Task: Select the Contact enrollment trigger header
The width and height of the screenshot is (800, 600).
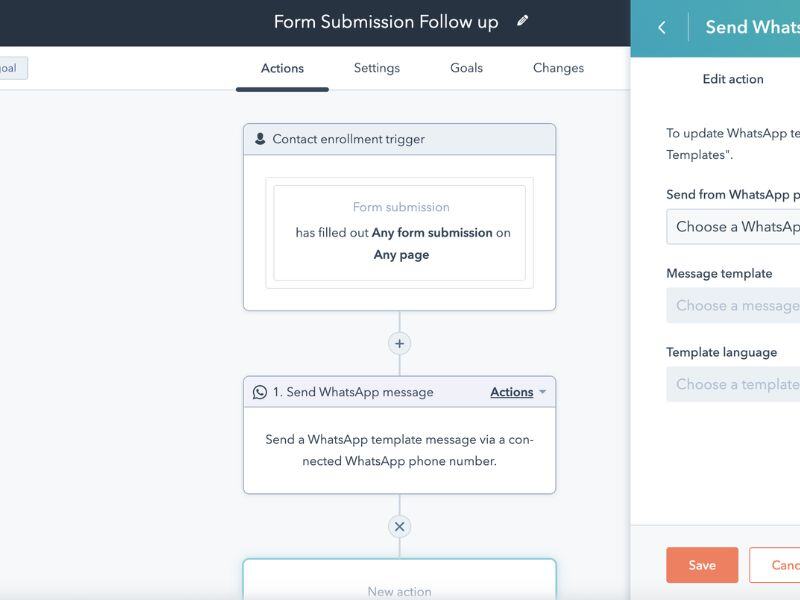Action: [x=399, y=139]
